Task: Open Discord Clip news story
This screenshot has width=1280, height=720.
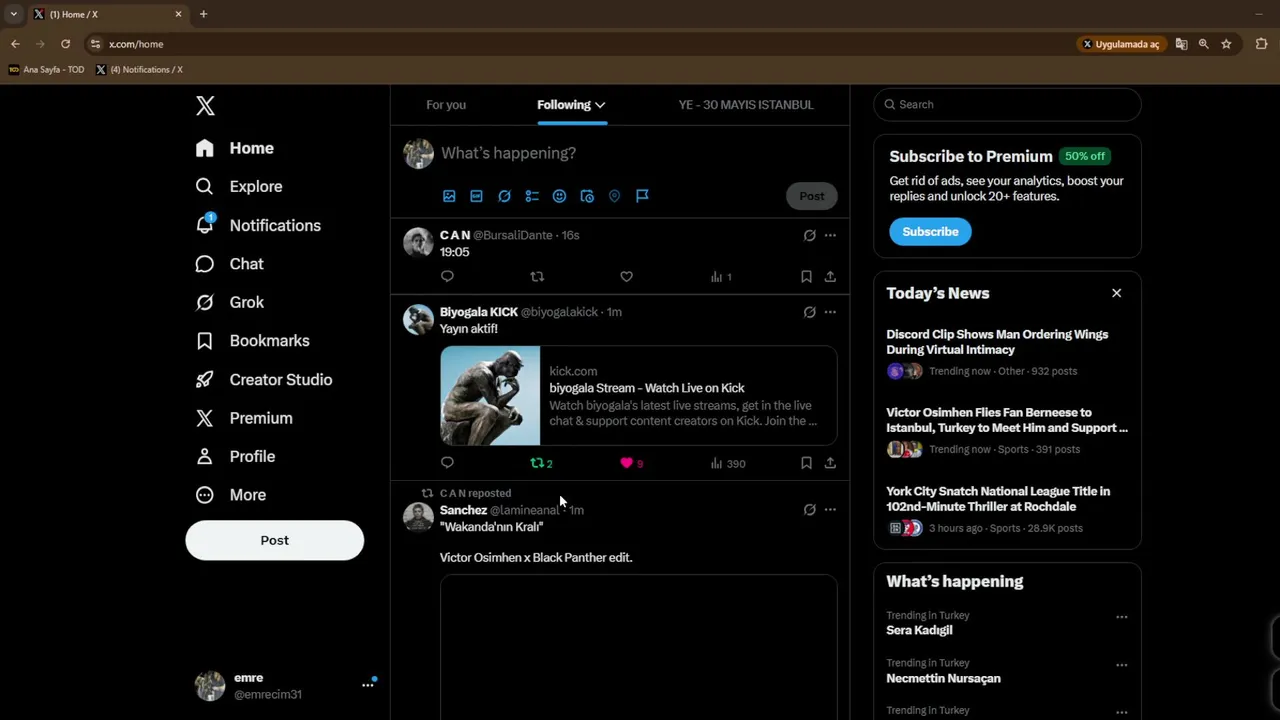Action: click(x=1007, y=353)
